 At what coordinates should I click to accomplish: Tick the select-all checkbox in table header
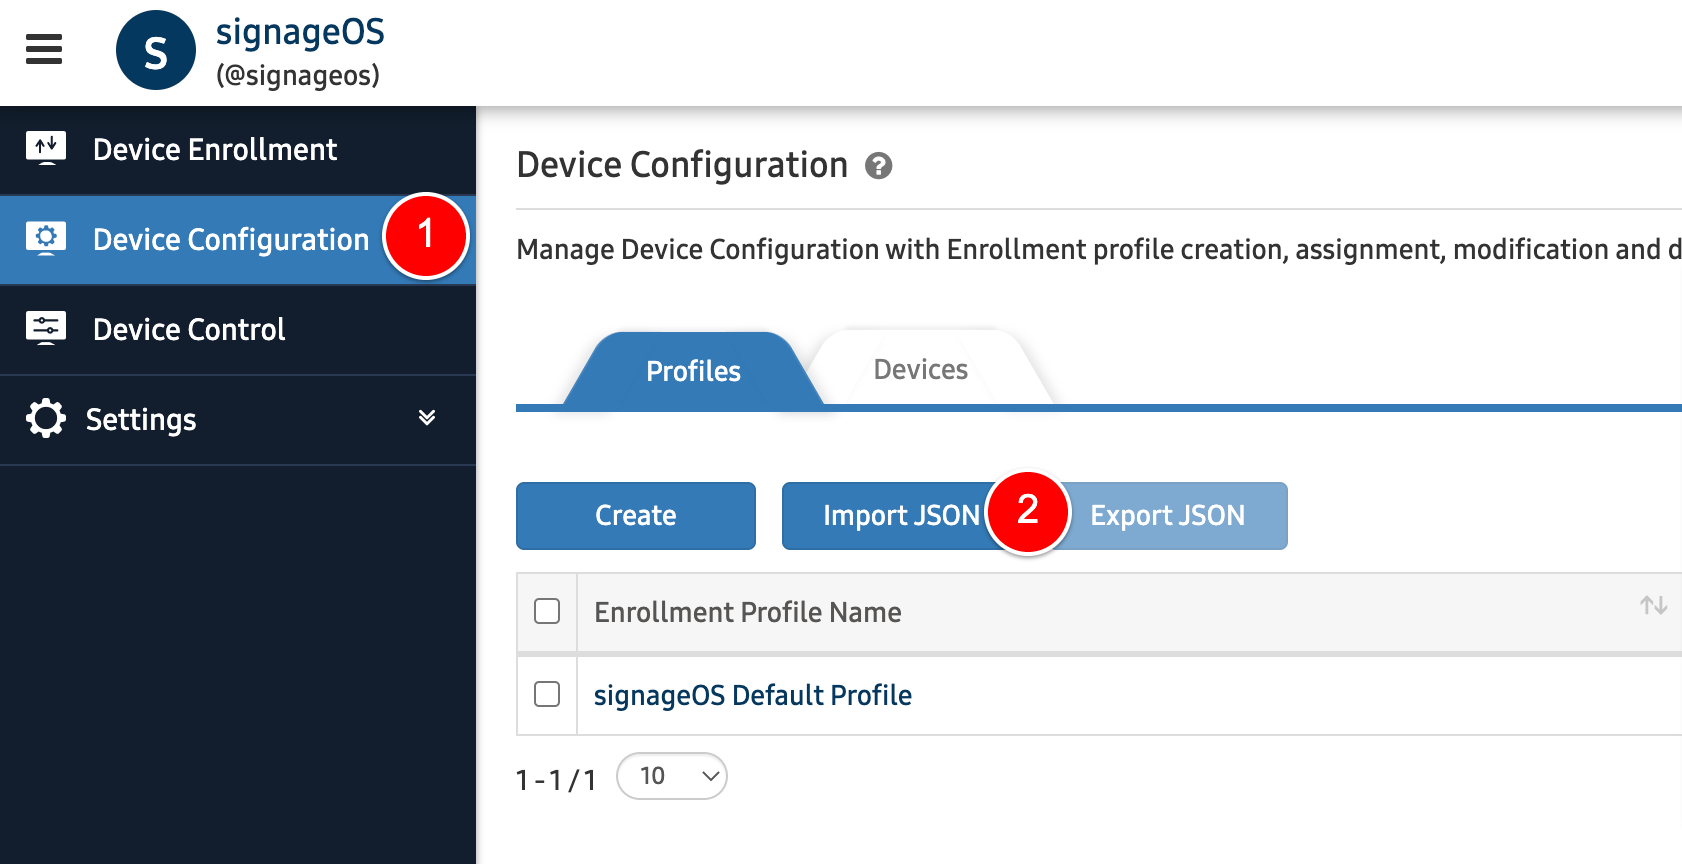(x=547, y=611)
